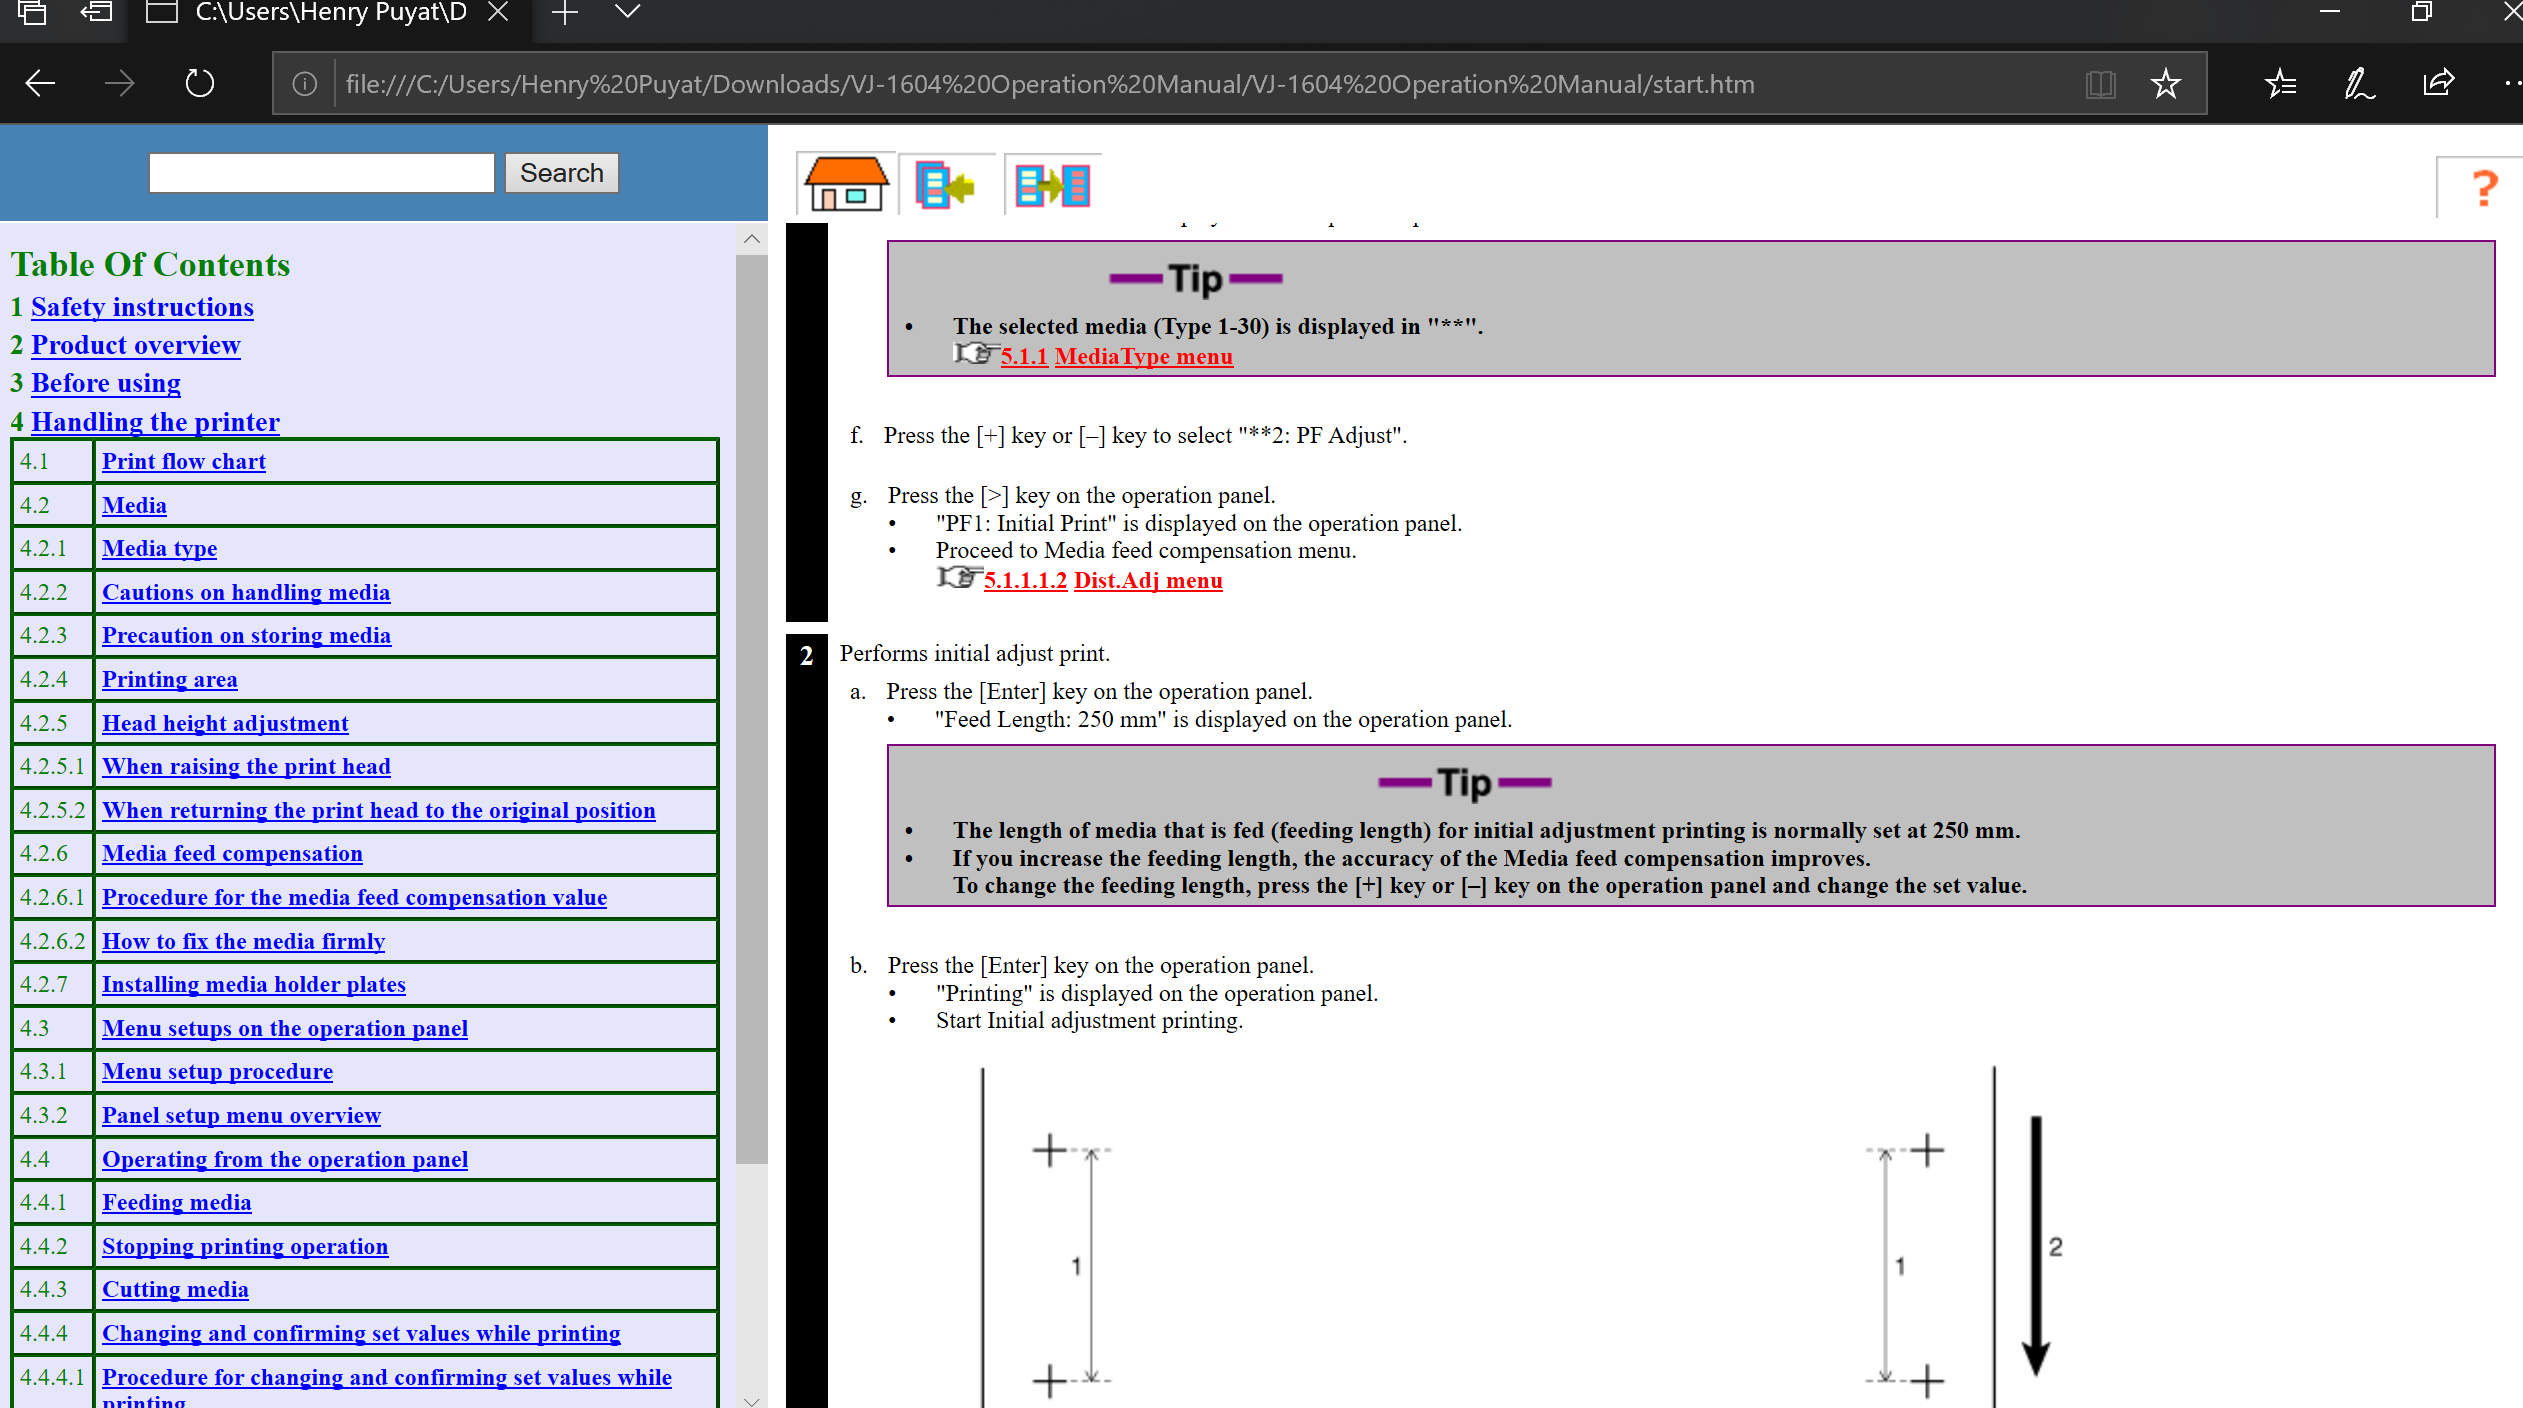Open When raising the print head link
Screen dimensions: 2523x1408
(x=246, y=766)
